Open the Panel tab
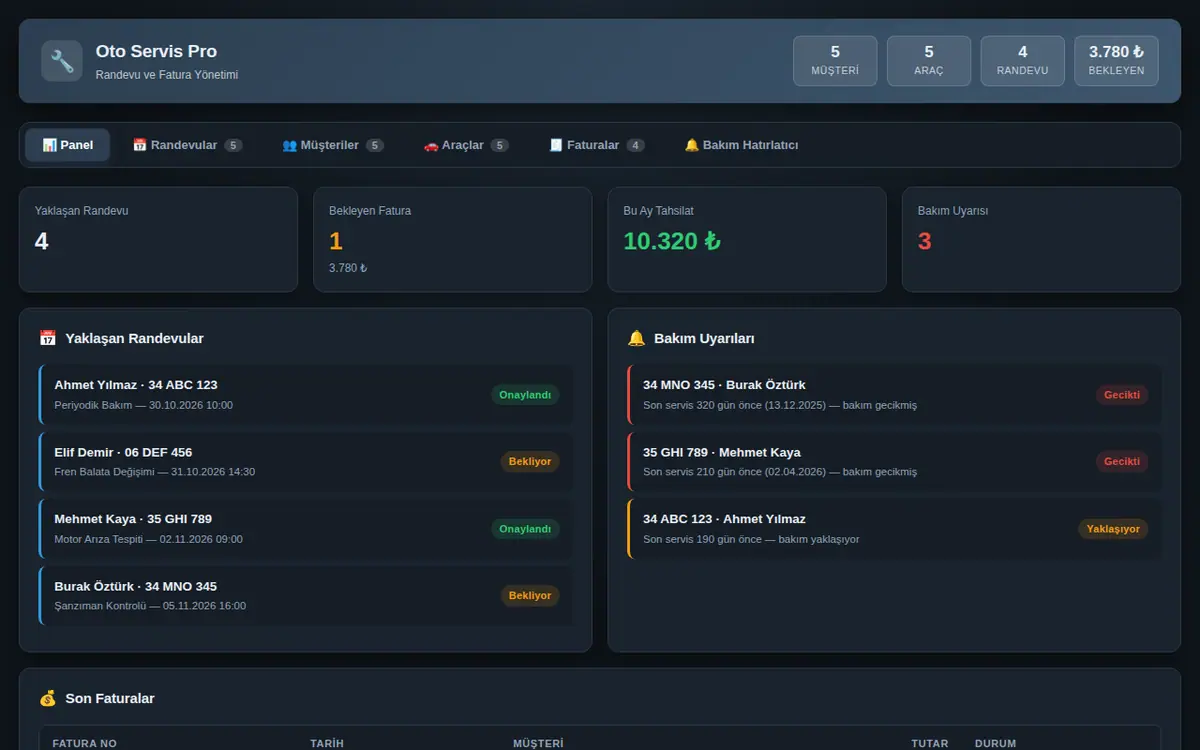The image size is (1200, 750). 68,145
